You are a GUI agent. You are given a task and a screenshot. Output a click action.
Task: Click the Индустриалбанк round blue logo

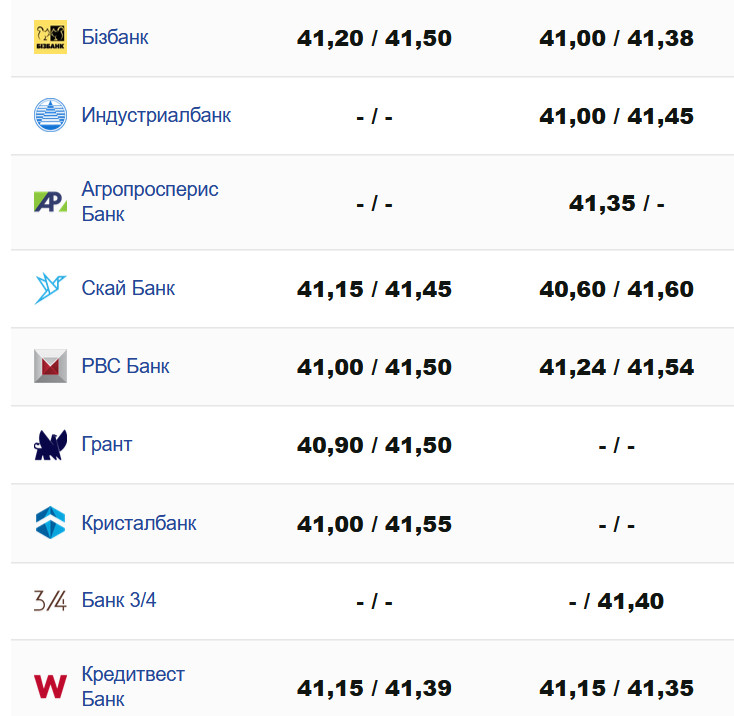50,116
